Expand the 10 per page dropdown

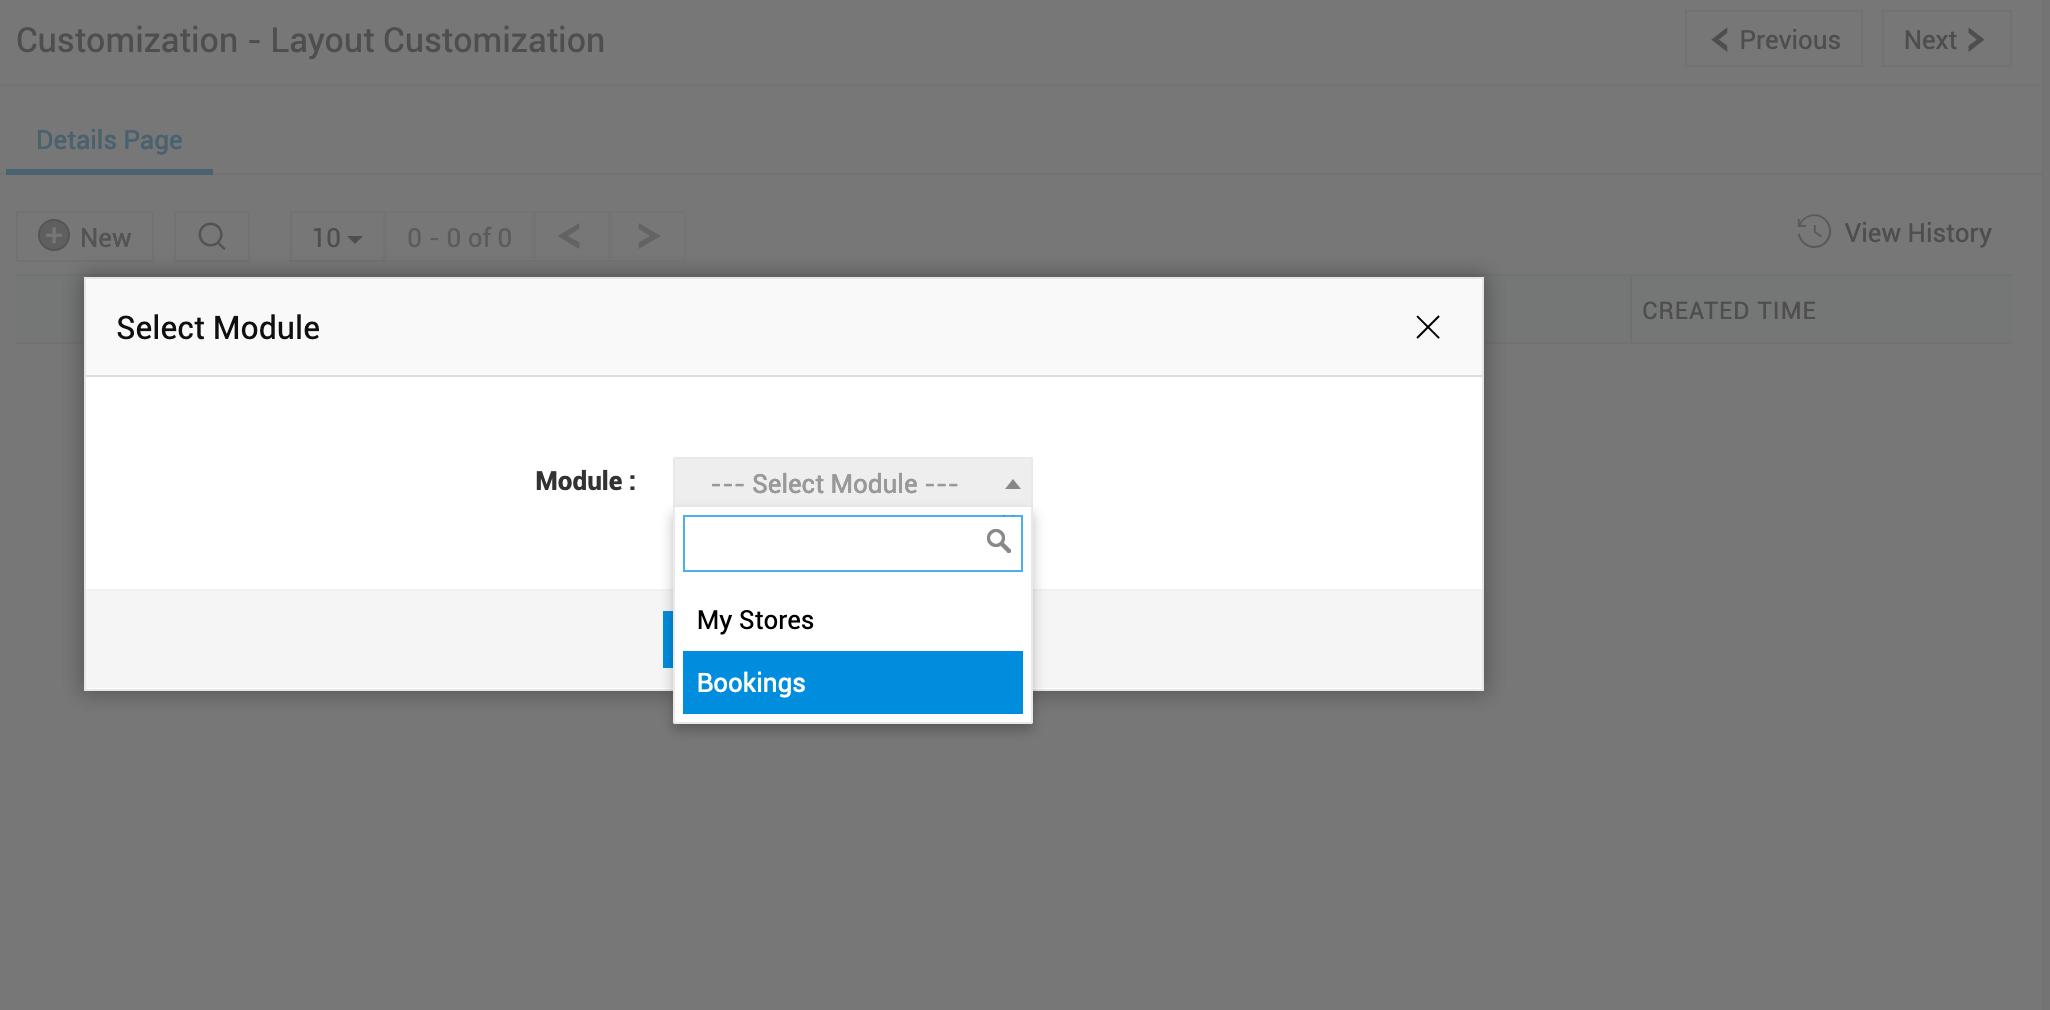click(337, 237)
